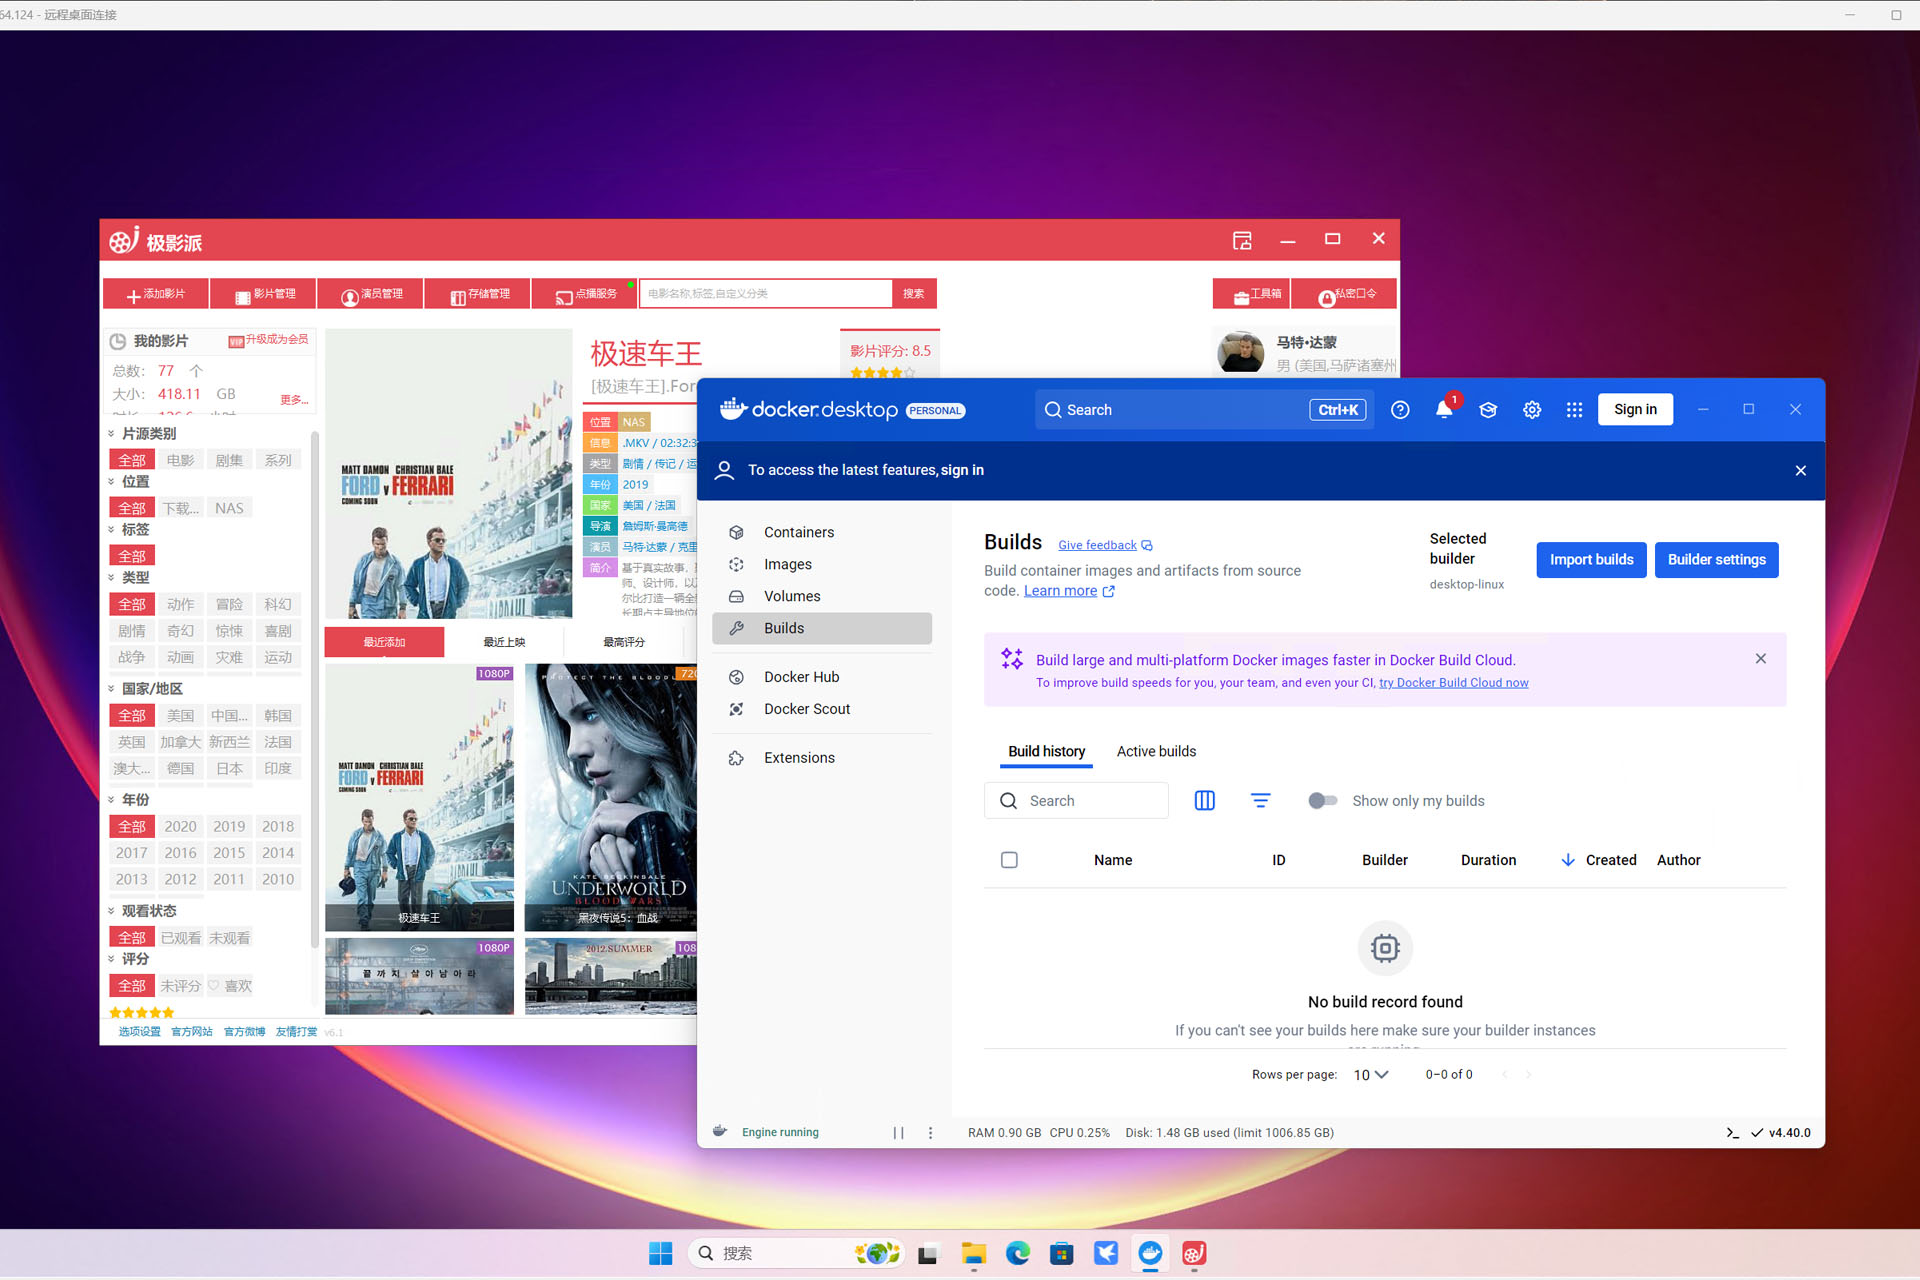Click 添加影片 button in 极影派
This screenshot has height=1280, width=1920.
[156, 294]
